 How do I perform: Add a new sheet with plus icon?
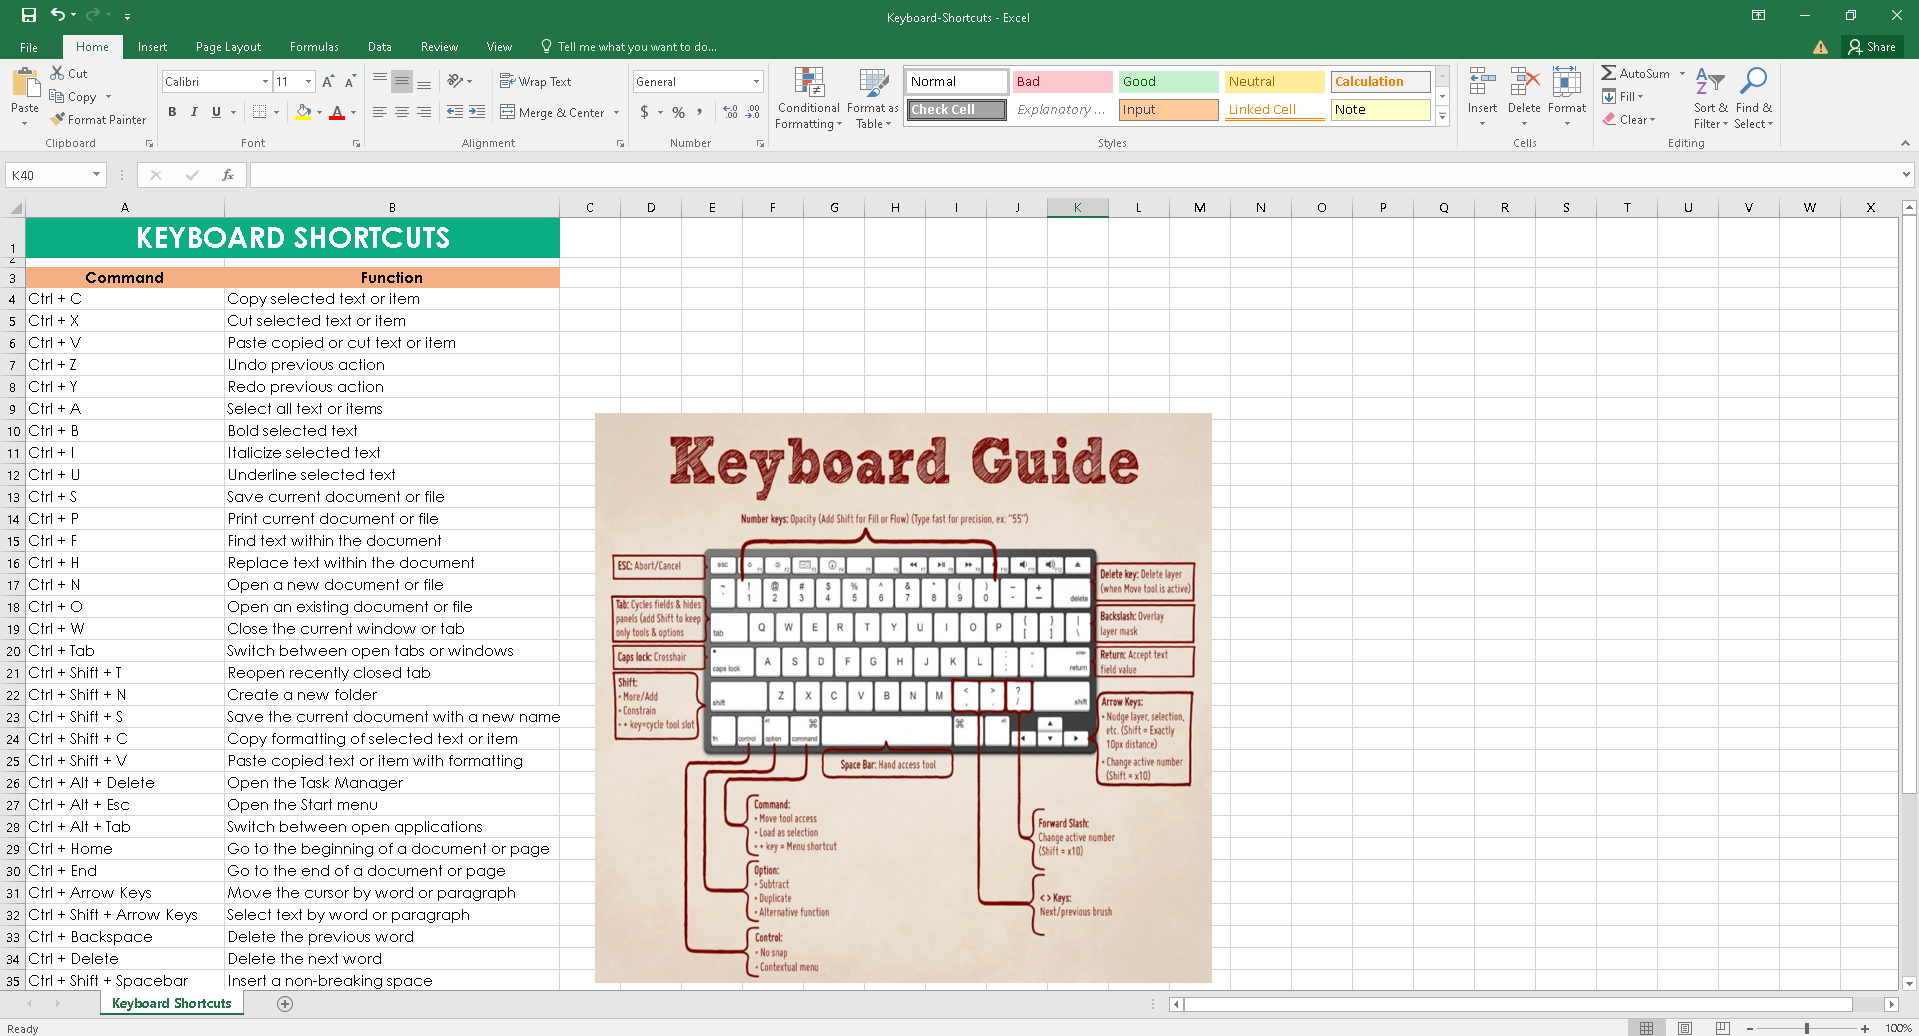coord(285,1004)
